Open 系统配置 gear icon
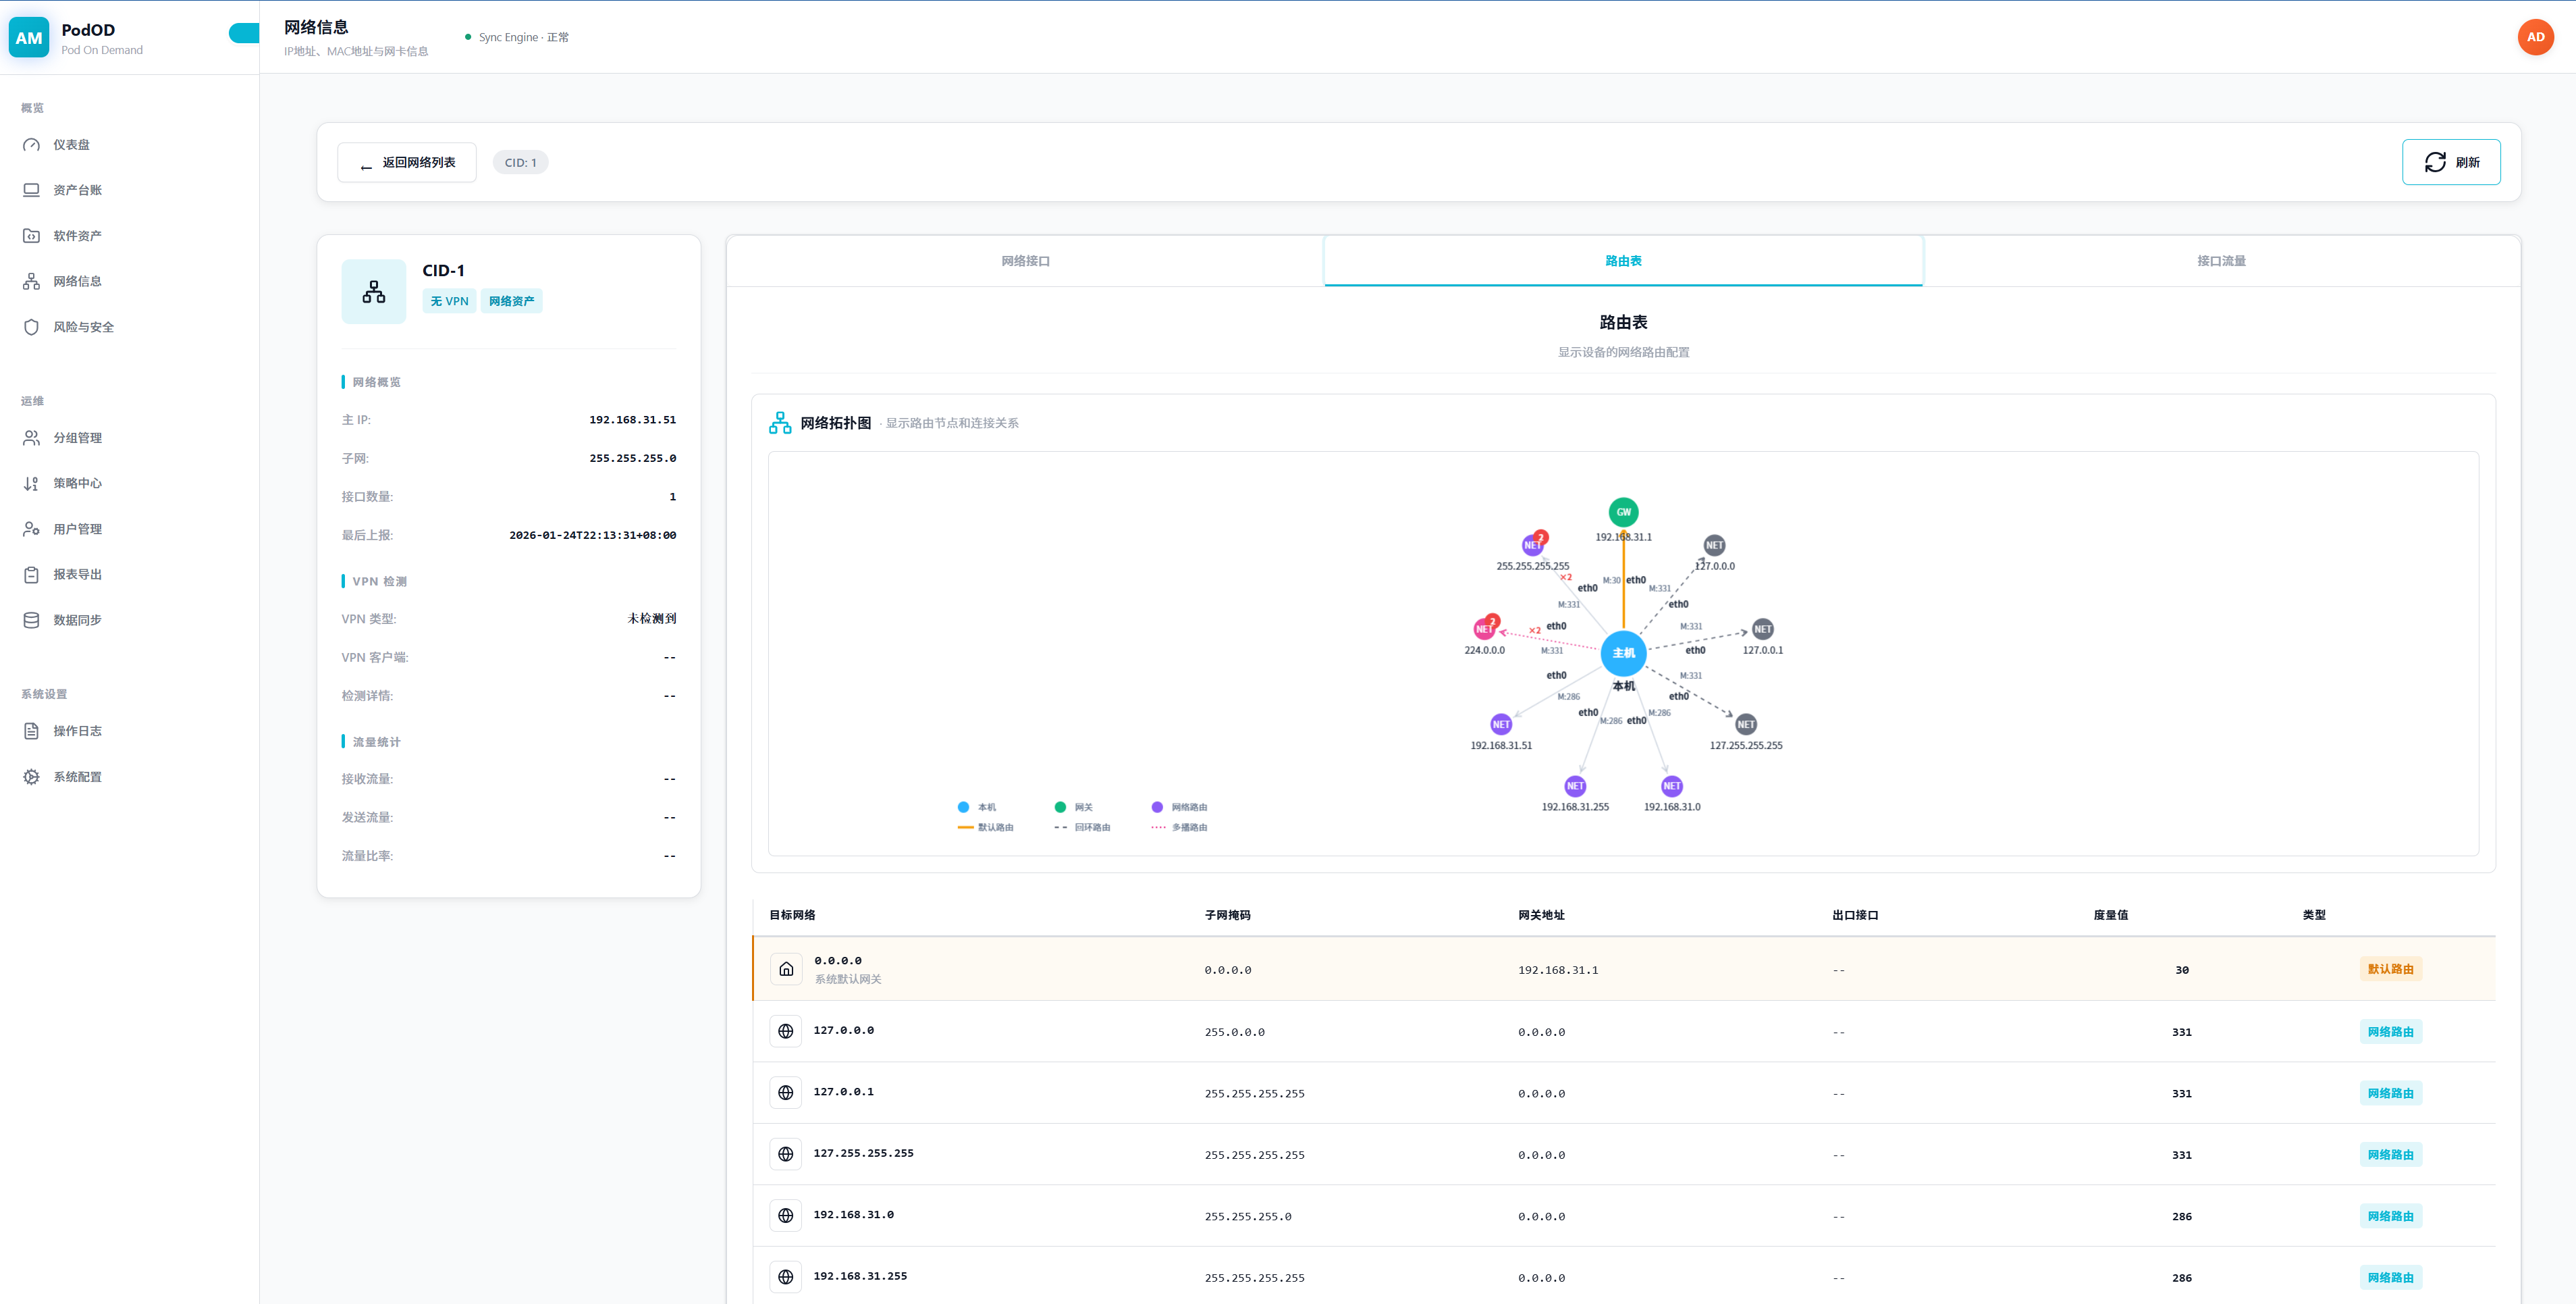The width and height of the screenshot is (2576, 1304). 31,777
